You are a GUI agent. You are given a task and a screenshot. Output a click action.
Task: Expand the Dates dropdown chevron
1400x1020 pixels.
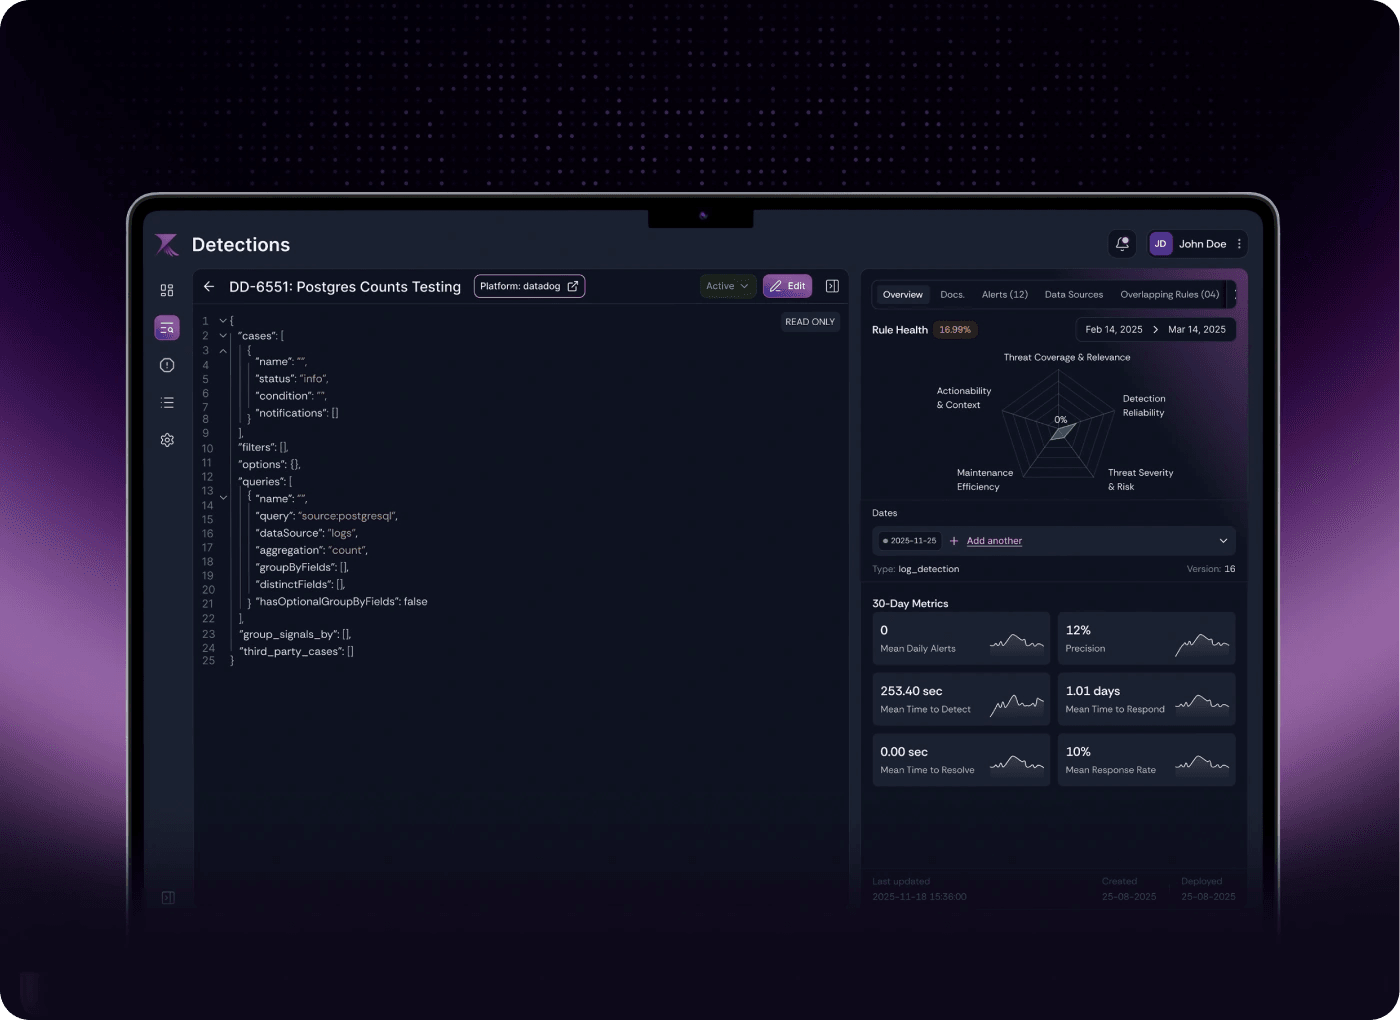[x=1223, y=541]
